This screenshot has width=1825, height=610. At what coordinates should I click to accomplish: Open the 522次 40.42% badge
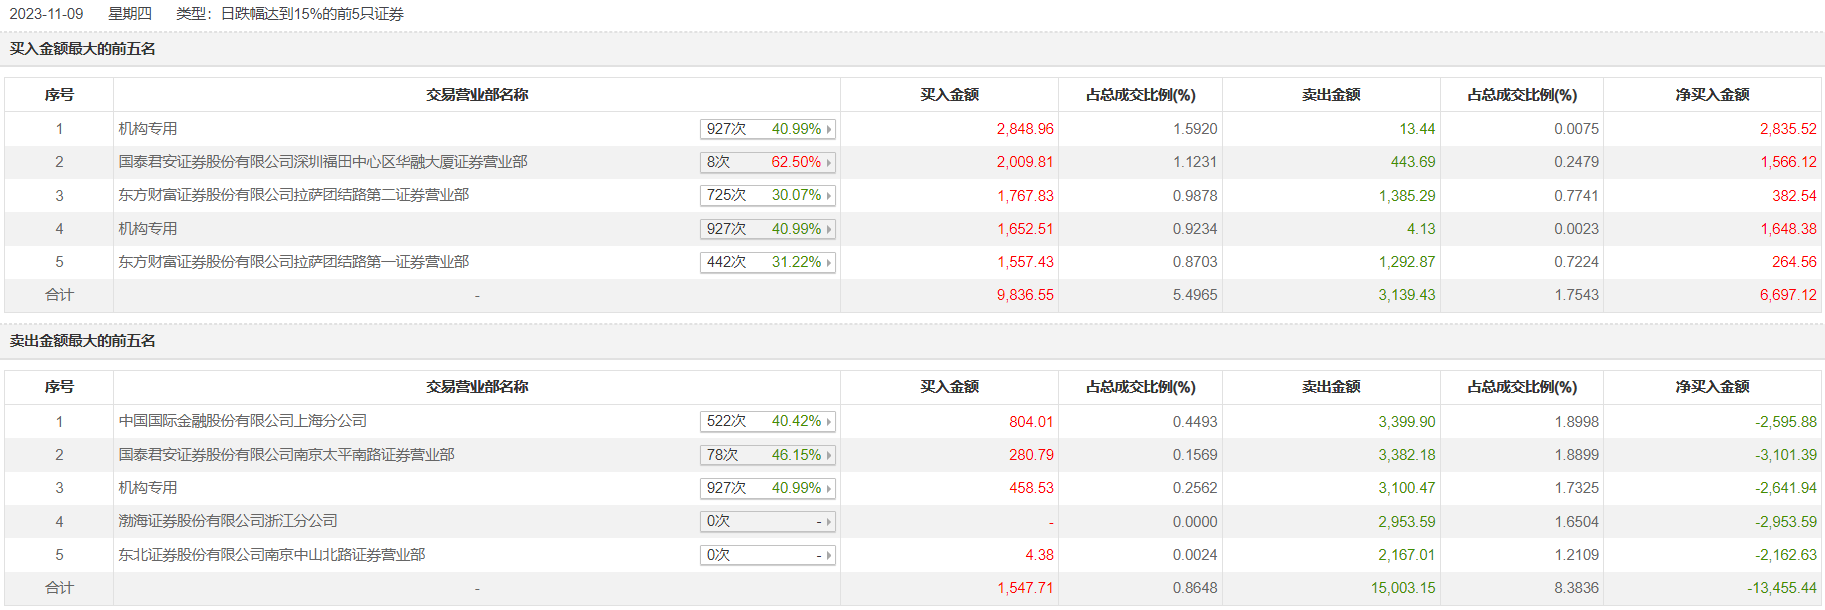coord(767,422)
